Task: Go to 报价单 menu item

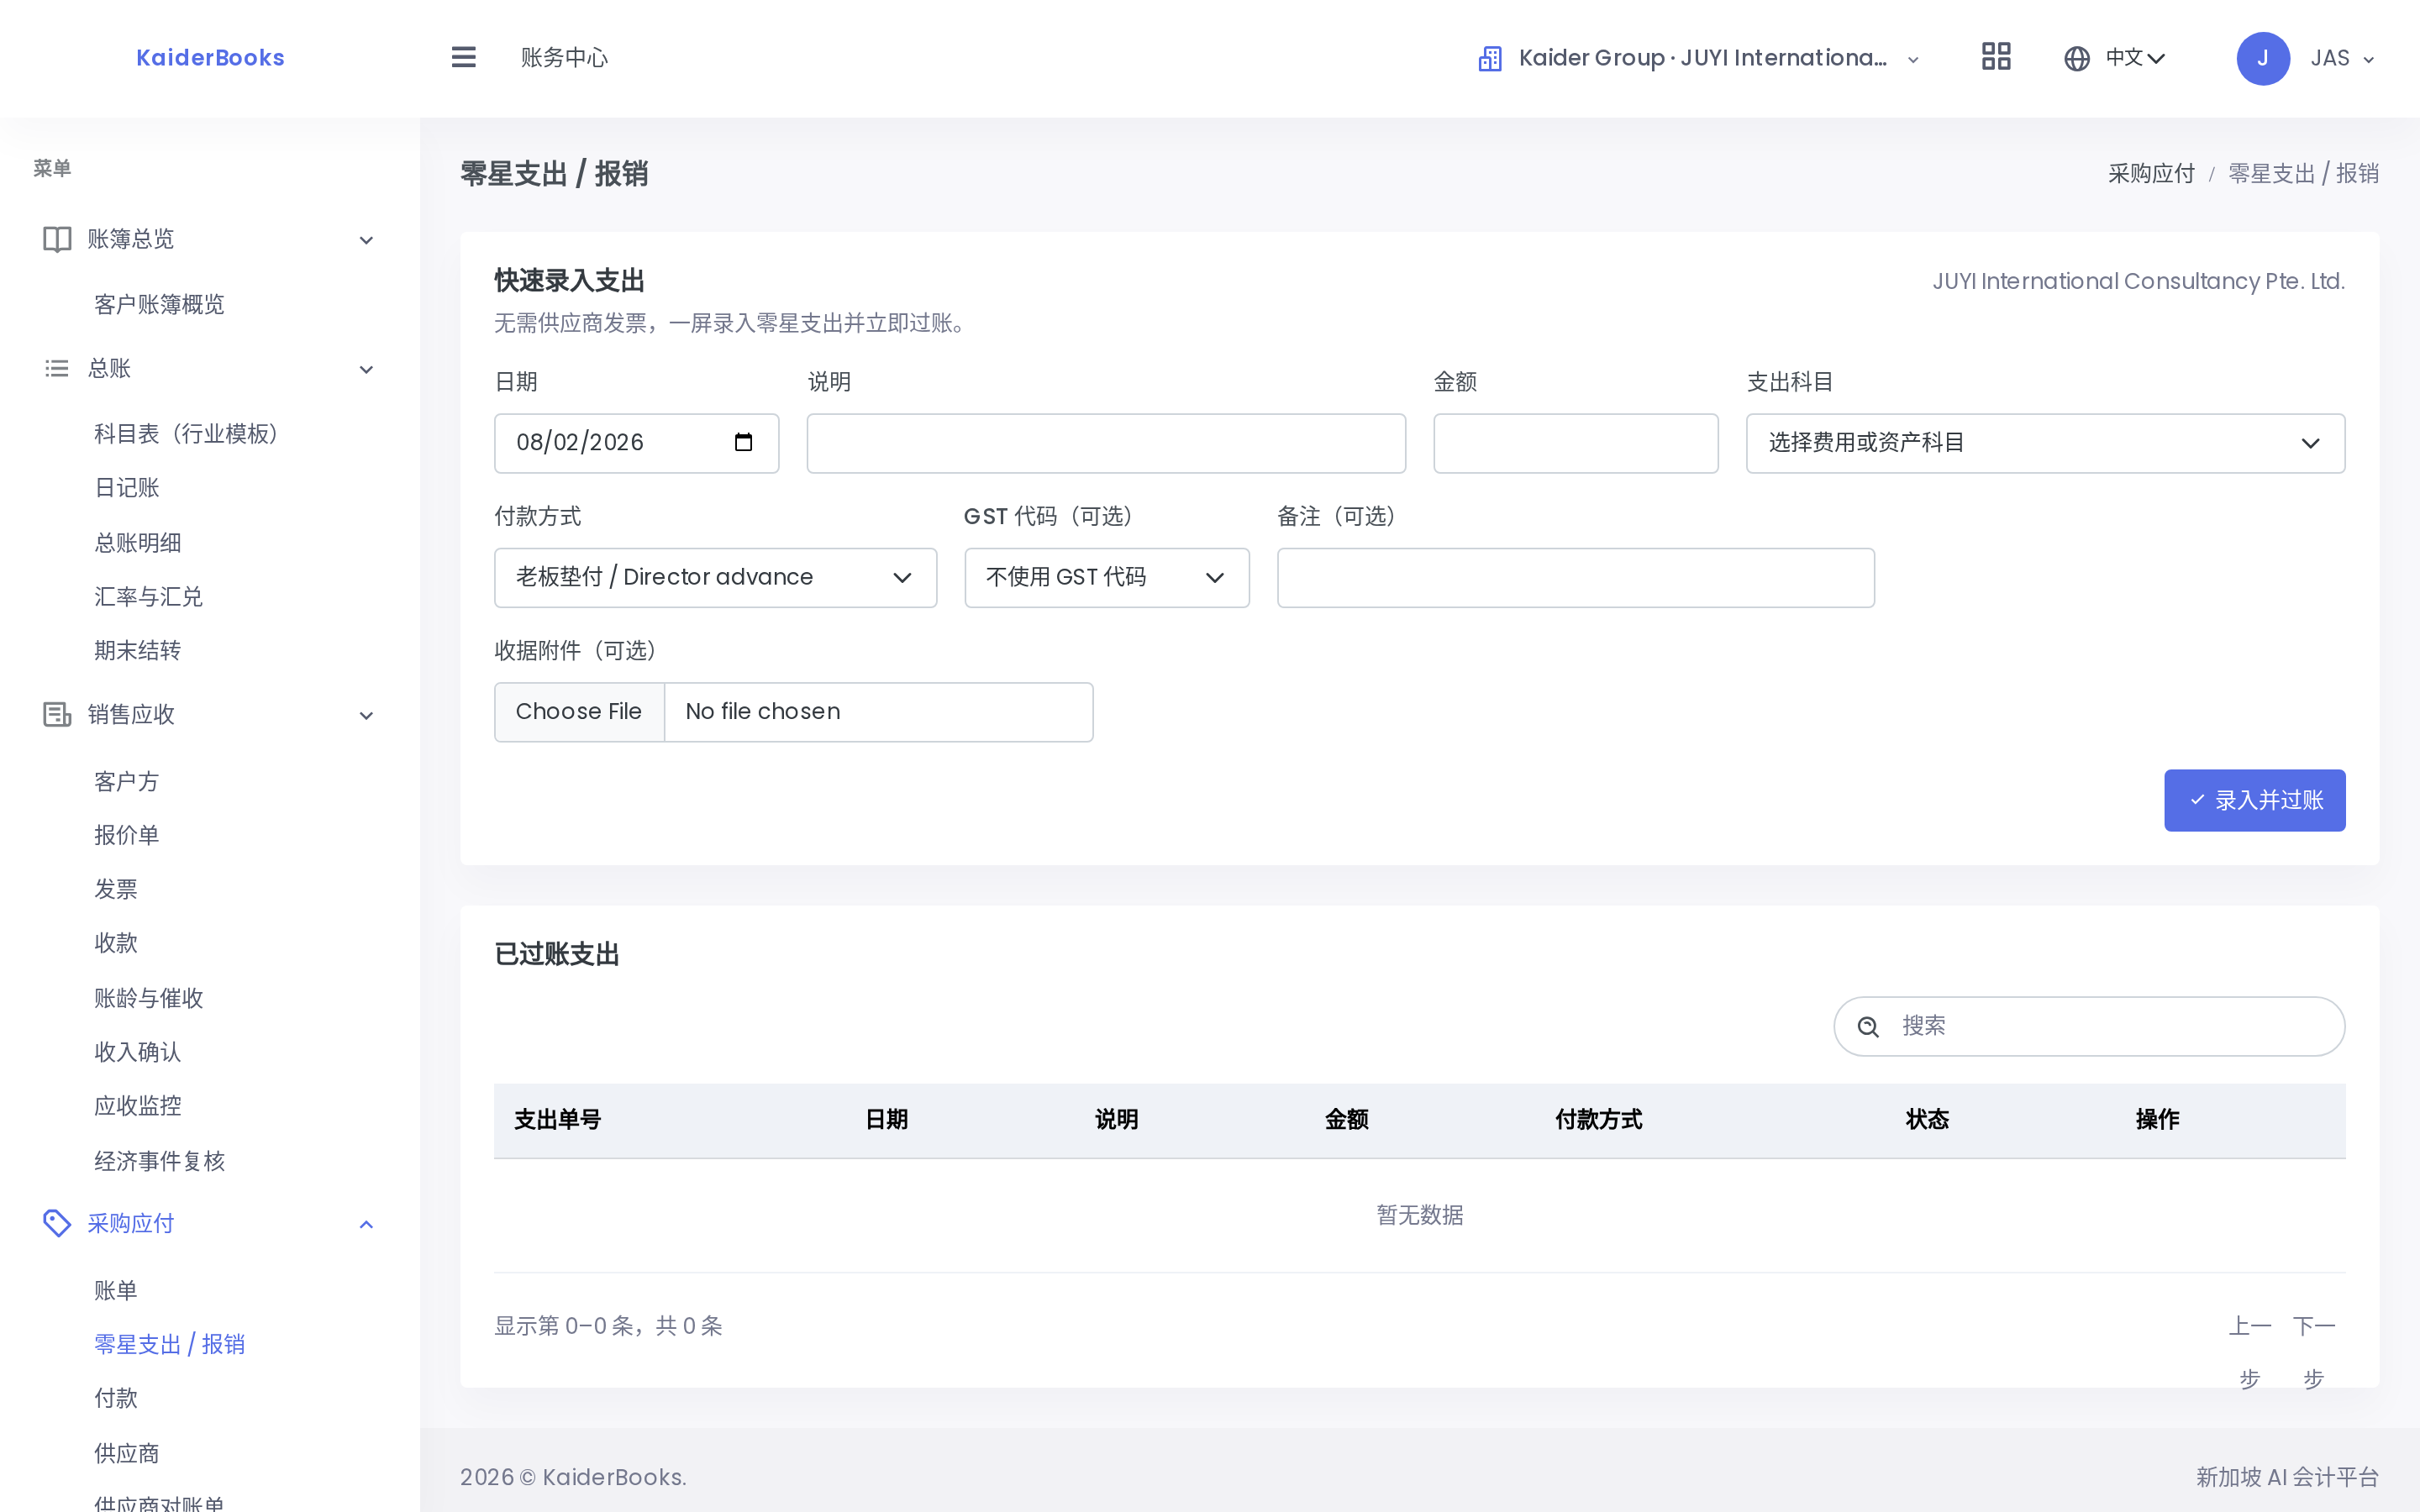Action: (126, 835)
